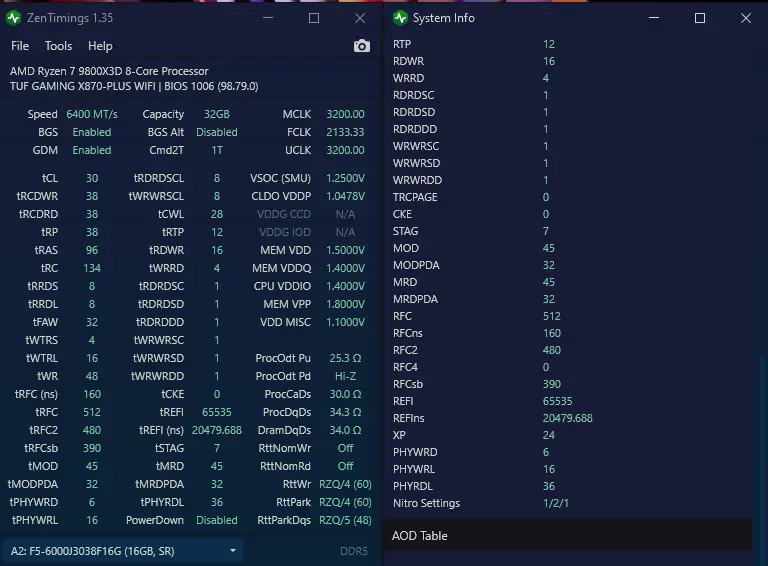Click the System Info window logo icon
This screenshot has width=768, height=566.
click(400, 18)
